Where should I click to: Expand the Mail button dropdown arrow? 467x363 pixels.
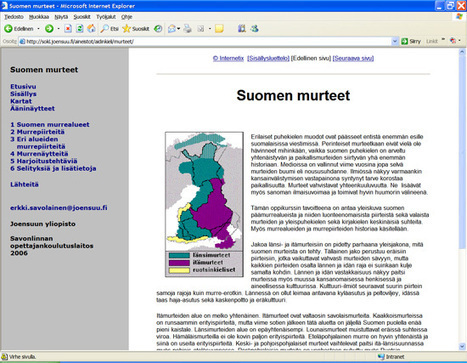[179, 29]
